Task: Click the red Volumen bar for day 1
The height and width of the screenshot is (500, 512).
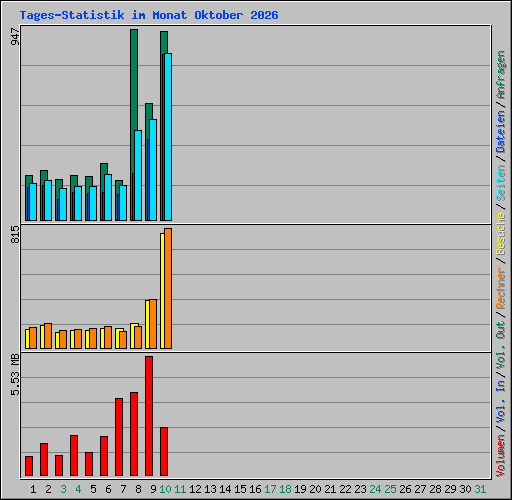Action: pos(29,466)
